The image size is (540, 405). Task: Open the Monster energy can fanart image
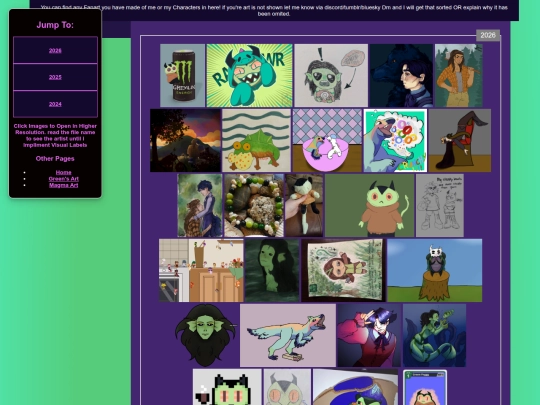coord(183,75)
